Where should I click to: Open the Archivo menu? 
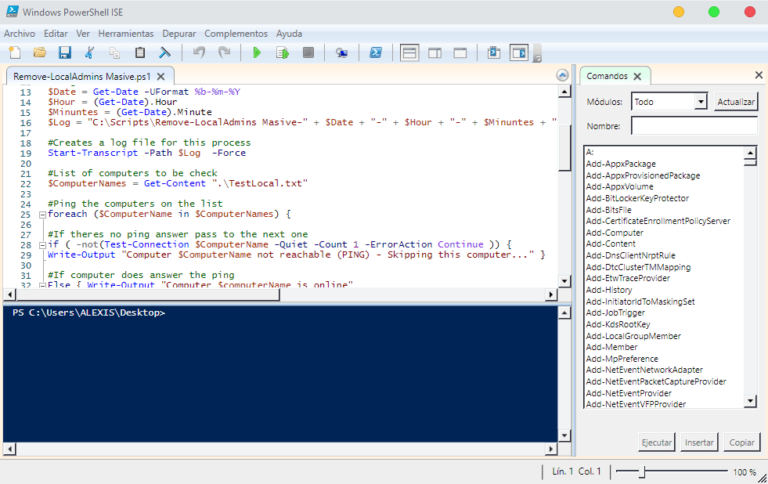pyautogui.click(x=20, y=34)
